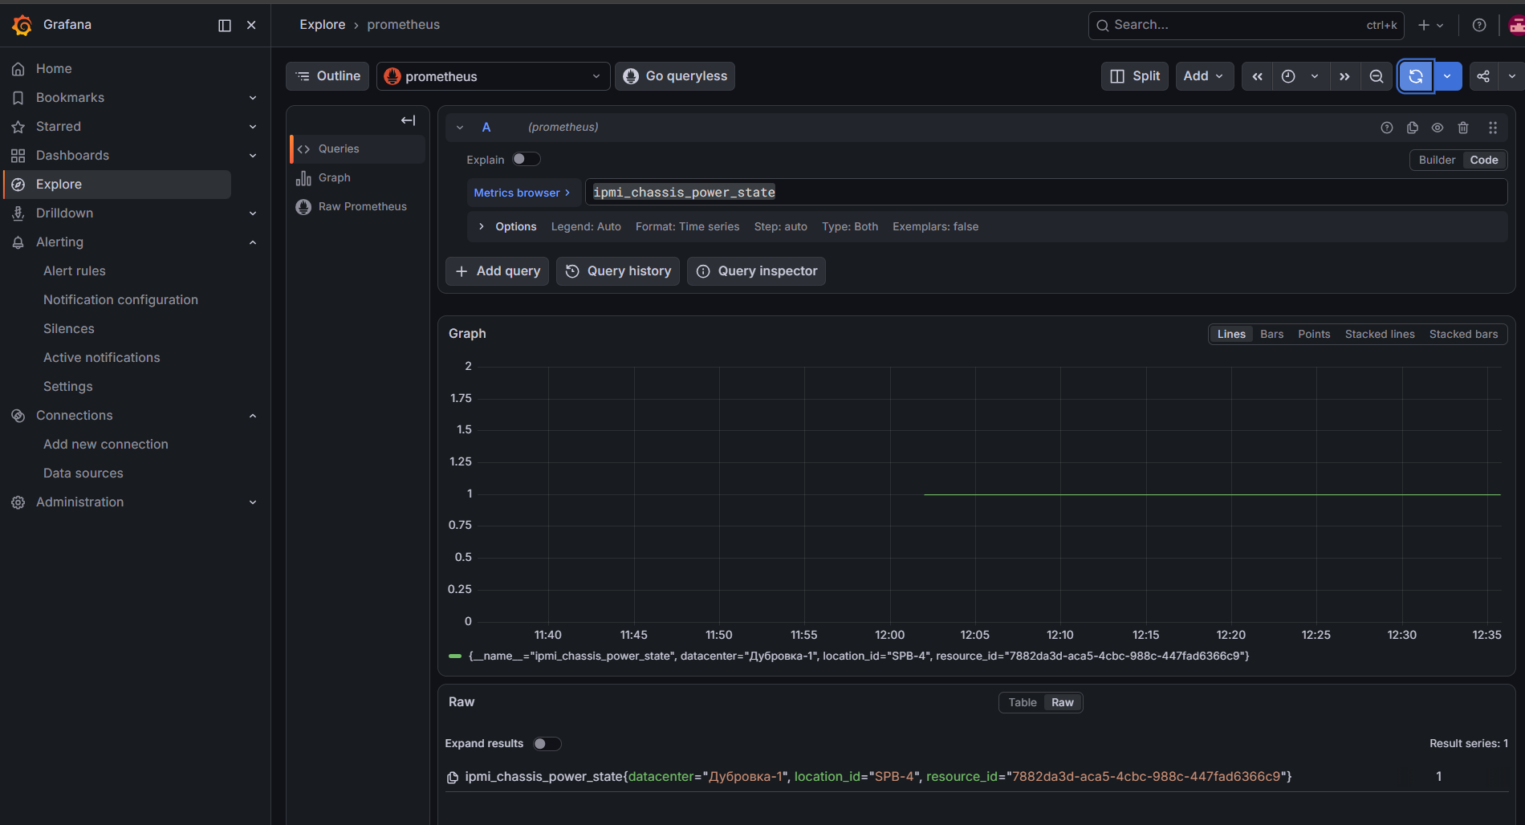Collapse the Alerting menu section
Image resolution: width=1525 pixels, height=825 pixels.
(x=253, y=242)
